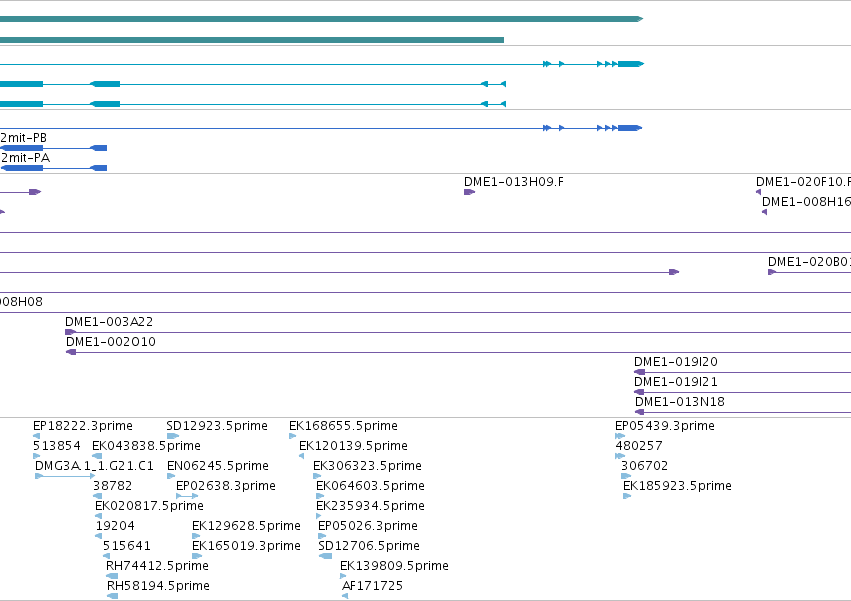Select the AF171725 feature label
This screenshot has width=851, height=601.
[372, 585]
